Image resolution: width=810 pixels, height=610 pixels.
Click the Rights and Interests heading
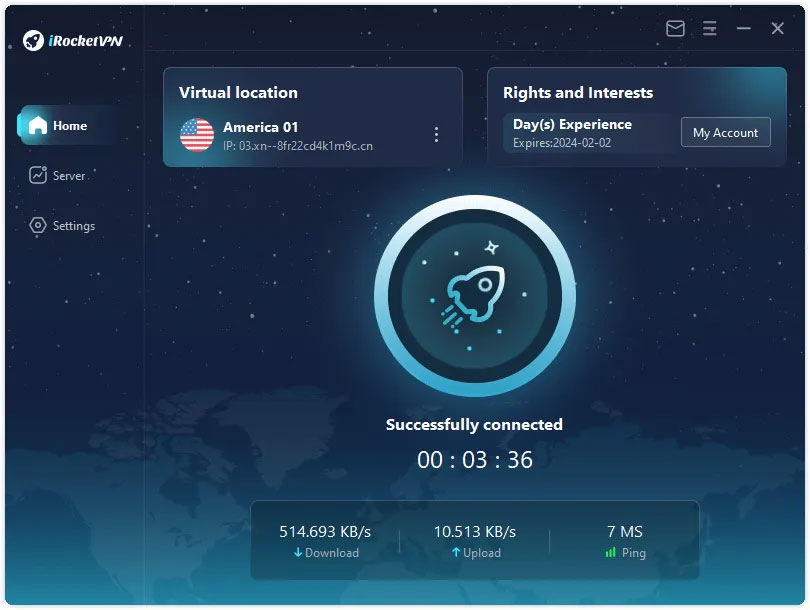[x=578, y=92]
